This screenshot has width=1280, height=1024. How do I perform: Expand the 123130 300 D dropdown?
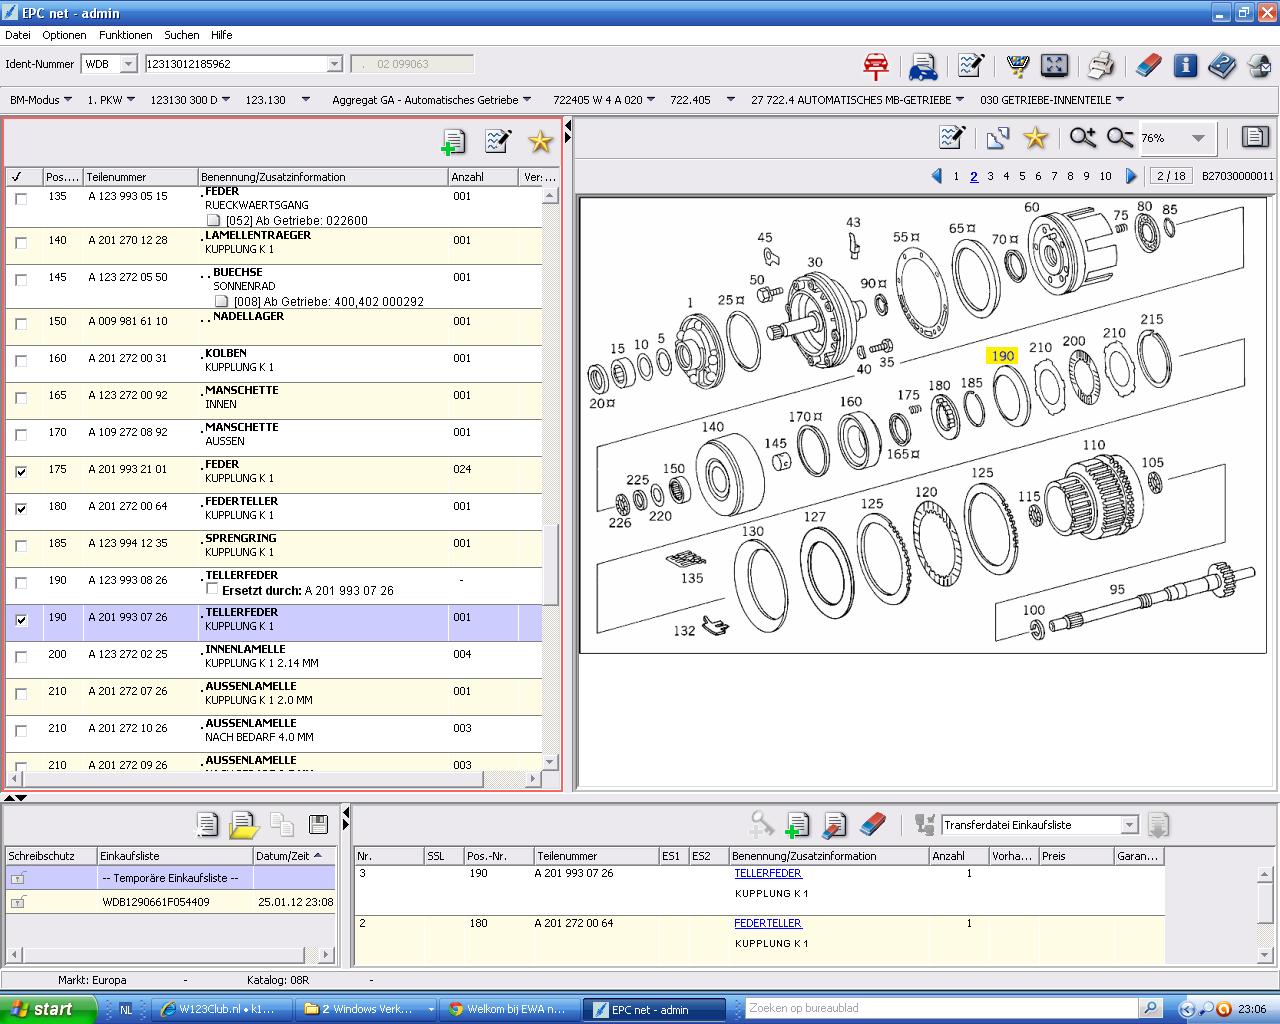225,100
